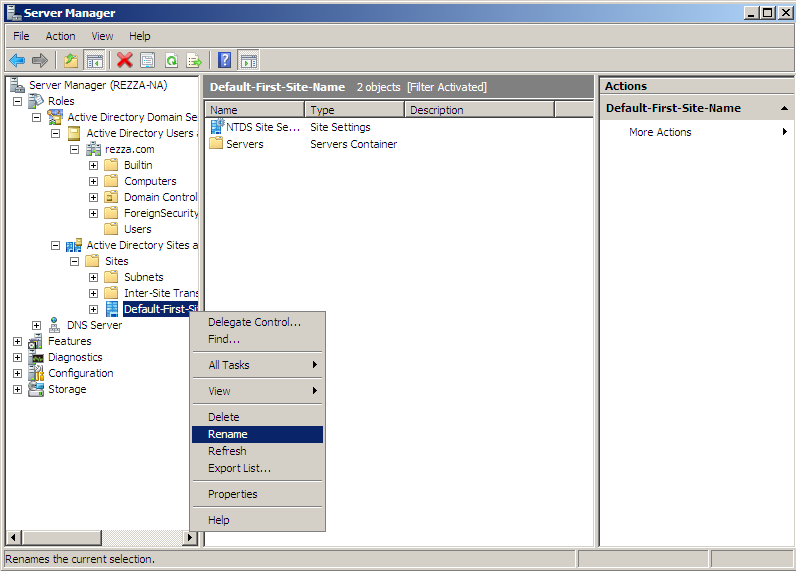Click the blue Help toolbar icon
Screen dimensions: 796x571
(224, 61)
